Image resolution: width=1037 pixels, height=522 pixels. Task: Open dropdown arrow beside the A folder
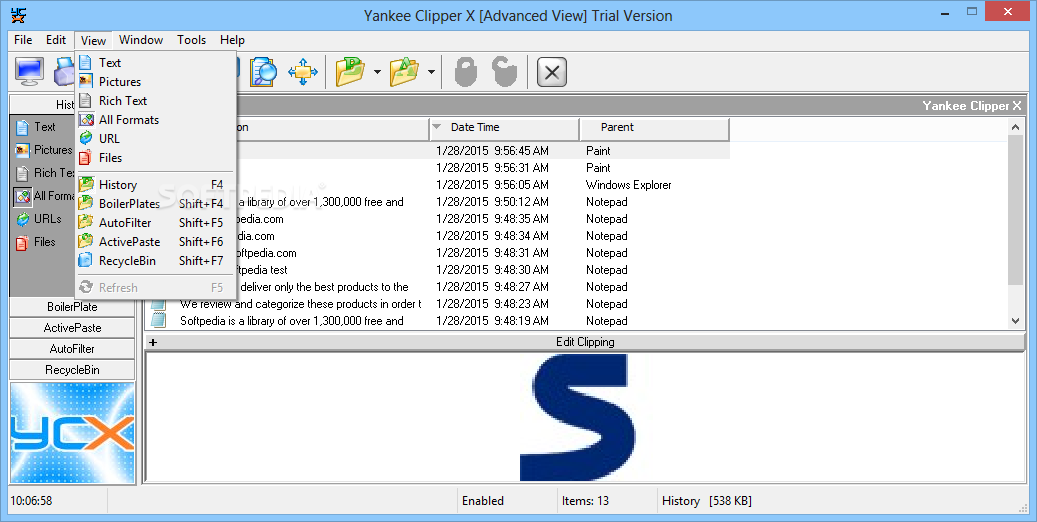click(x=431, y=71)
